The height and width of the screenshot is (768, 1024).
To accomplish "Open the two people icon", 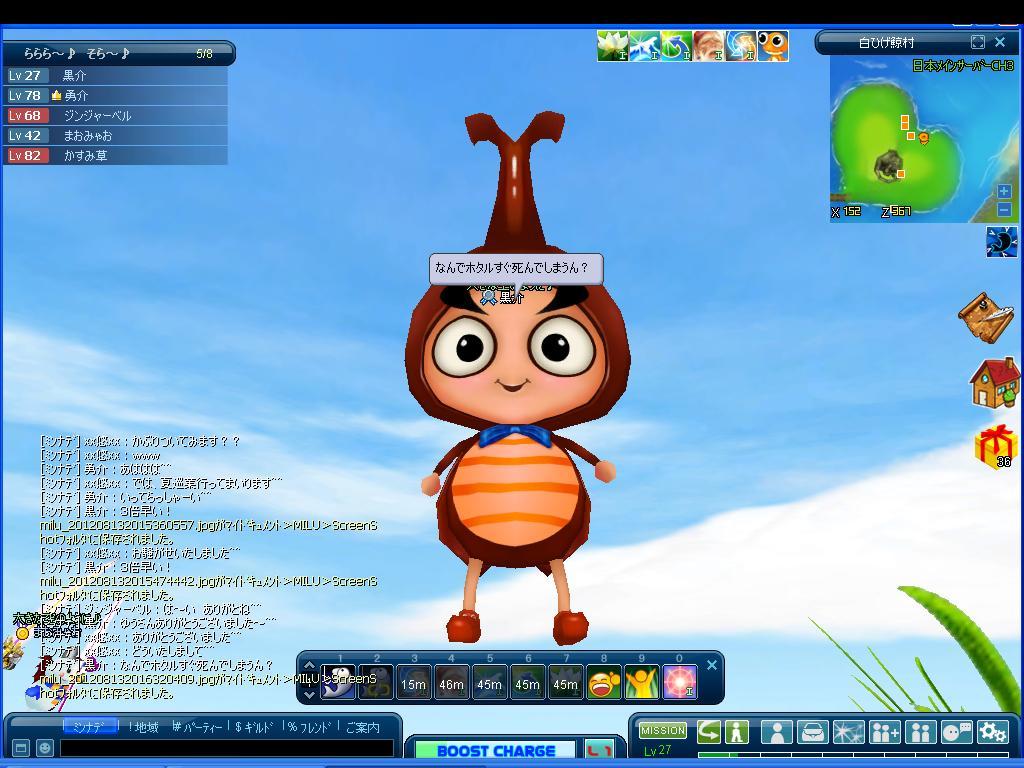I will coord(921,732).
